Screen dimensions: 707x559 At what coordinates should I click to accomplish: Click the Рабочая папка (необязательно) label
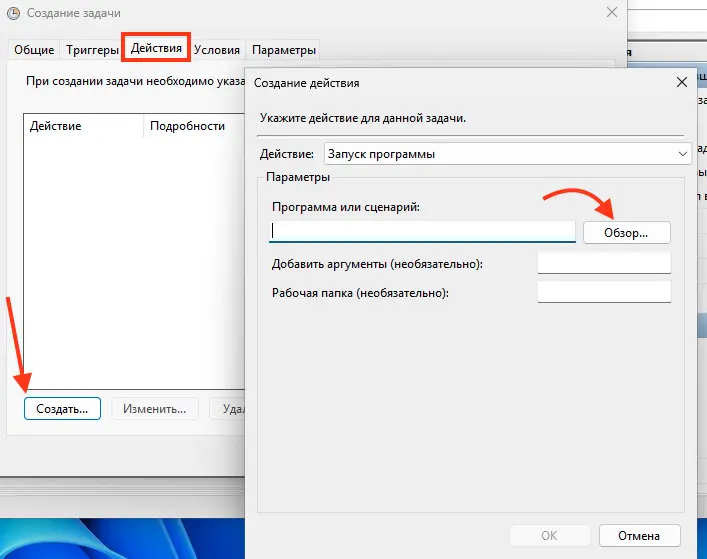pyautogui.click(x=360, y=293)
